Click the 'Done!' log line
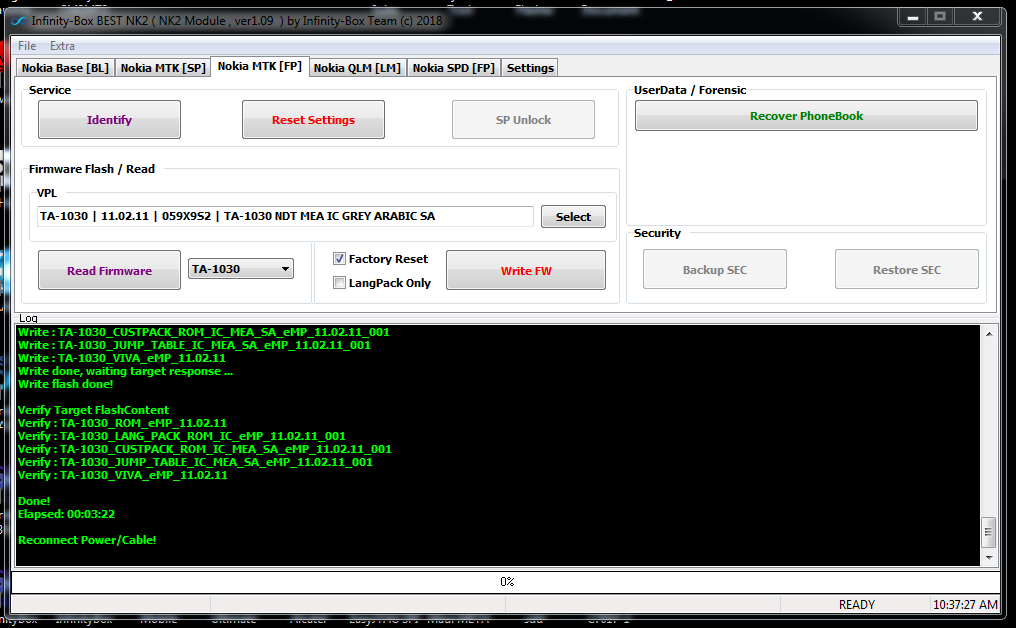This screenshot has height=628, width=1016. (34, 501)
